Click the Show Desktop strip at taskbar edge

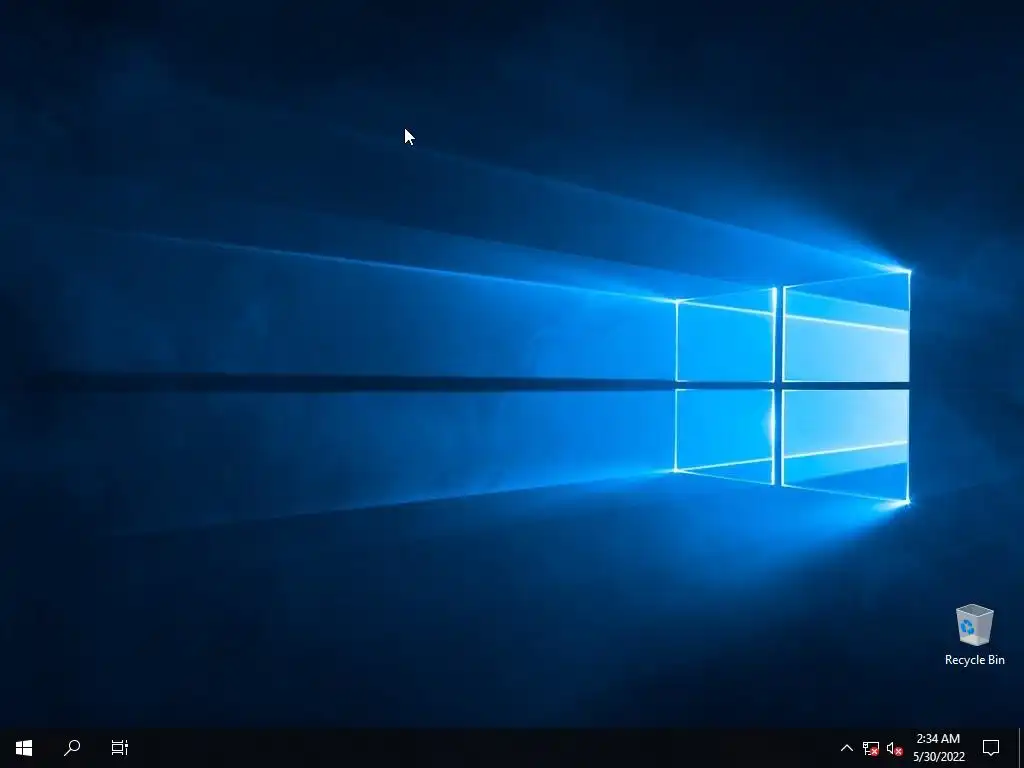coord(1021,748)
